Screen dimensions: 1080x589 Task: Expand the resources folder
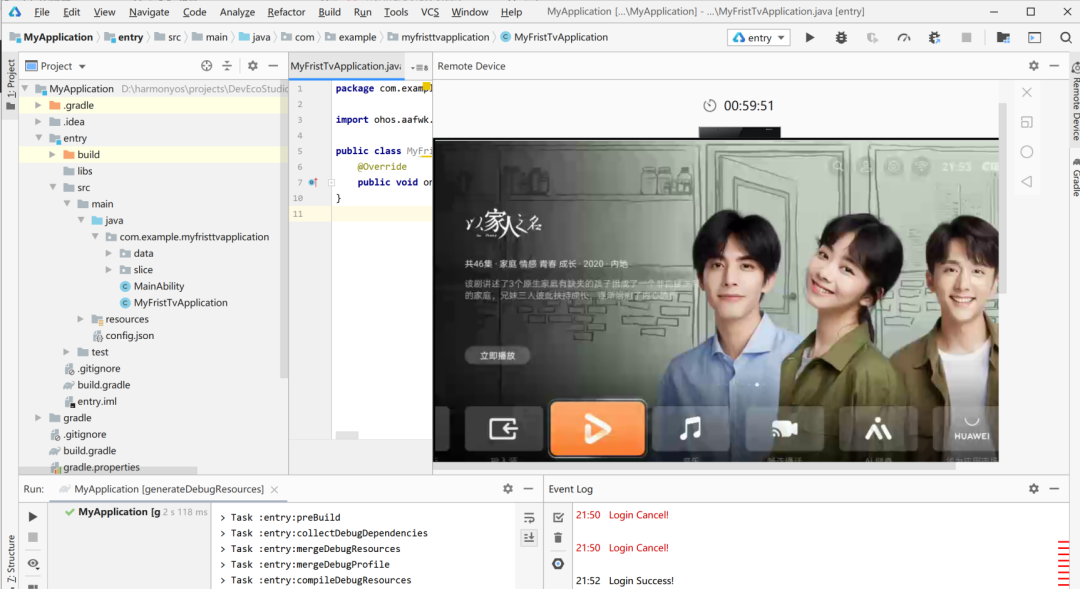pos(81,319)
